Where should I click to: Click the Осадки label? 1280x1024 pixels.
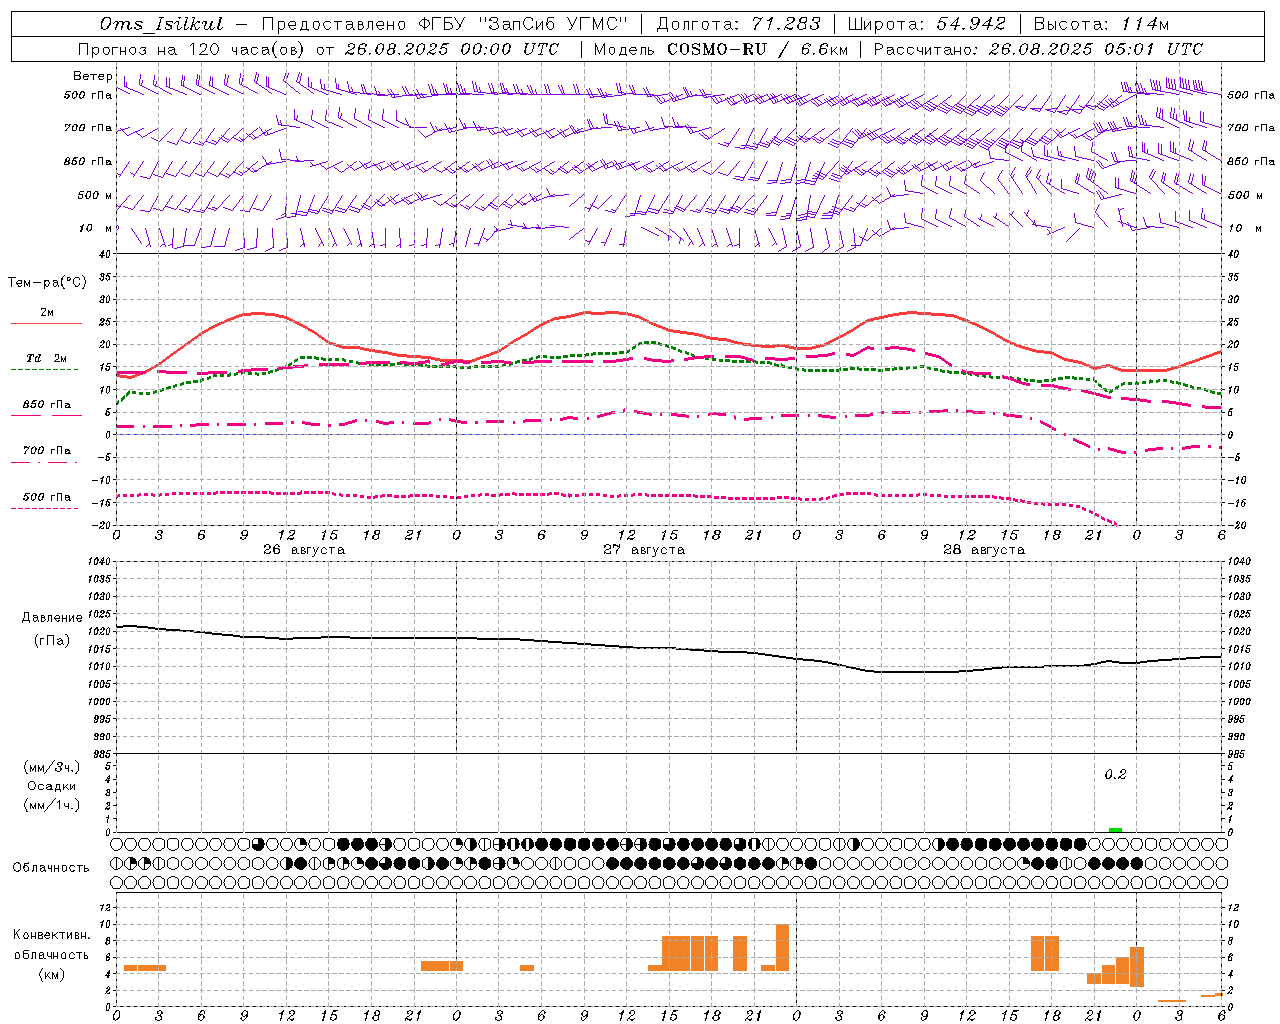52,786
